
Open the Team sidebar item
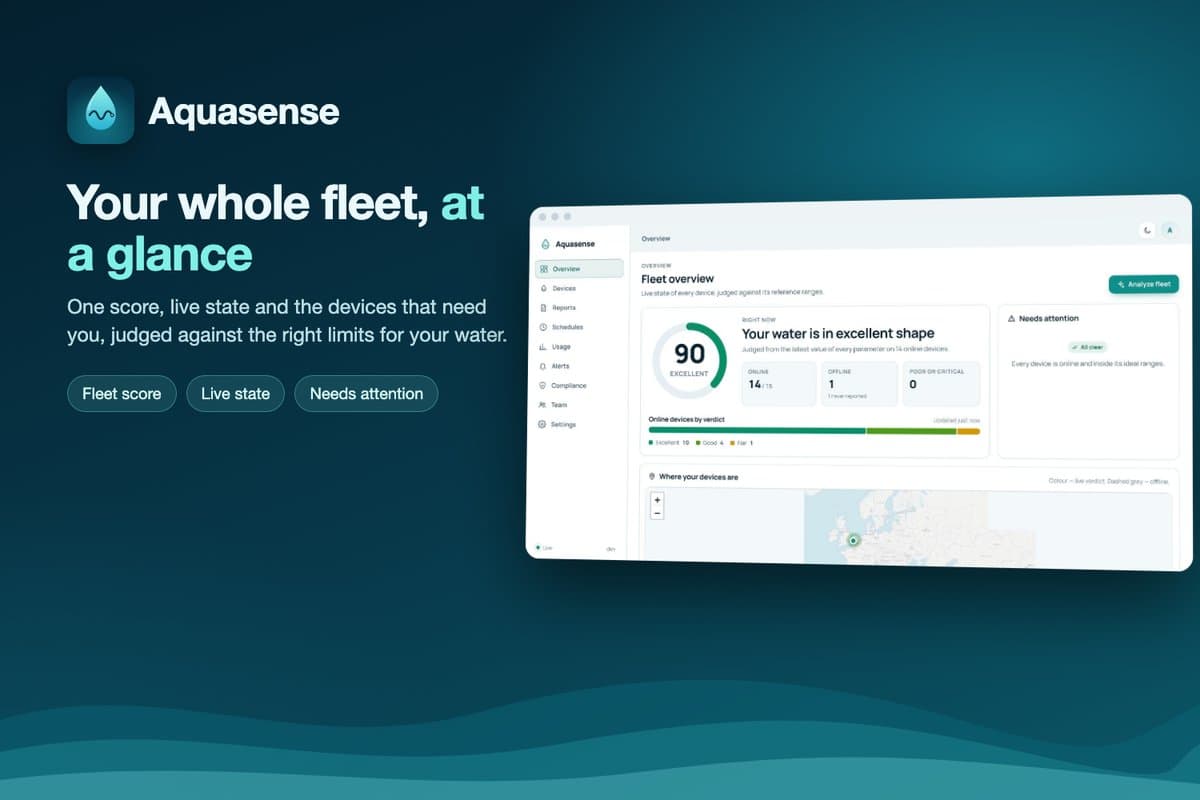[579, 405]
